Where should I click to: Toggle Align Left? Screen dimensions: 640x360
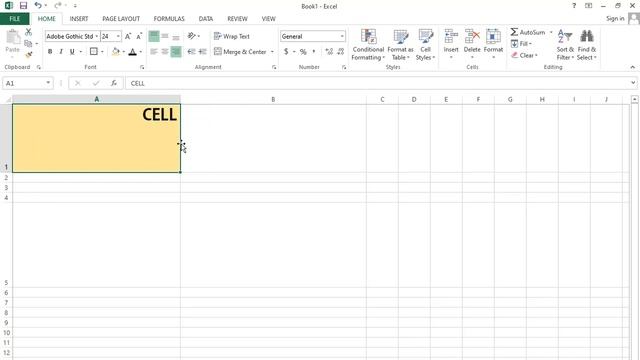[x=154, y=51]
